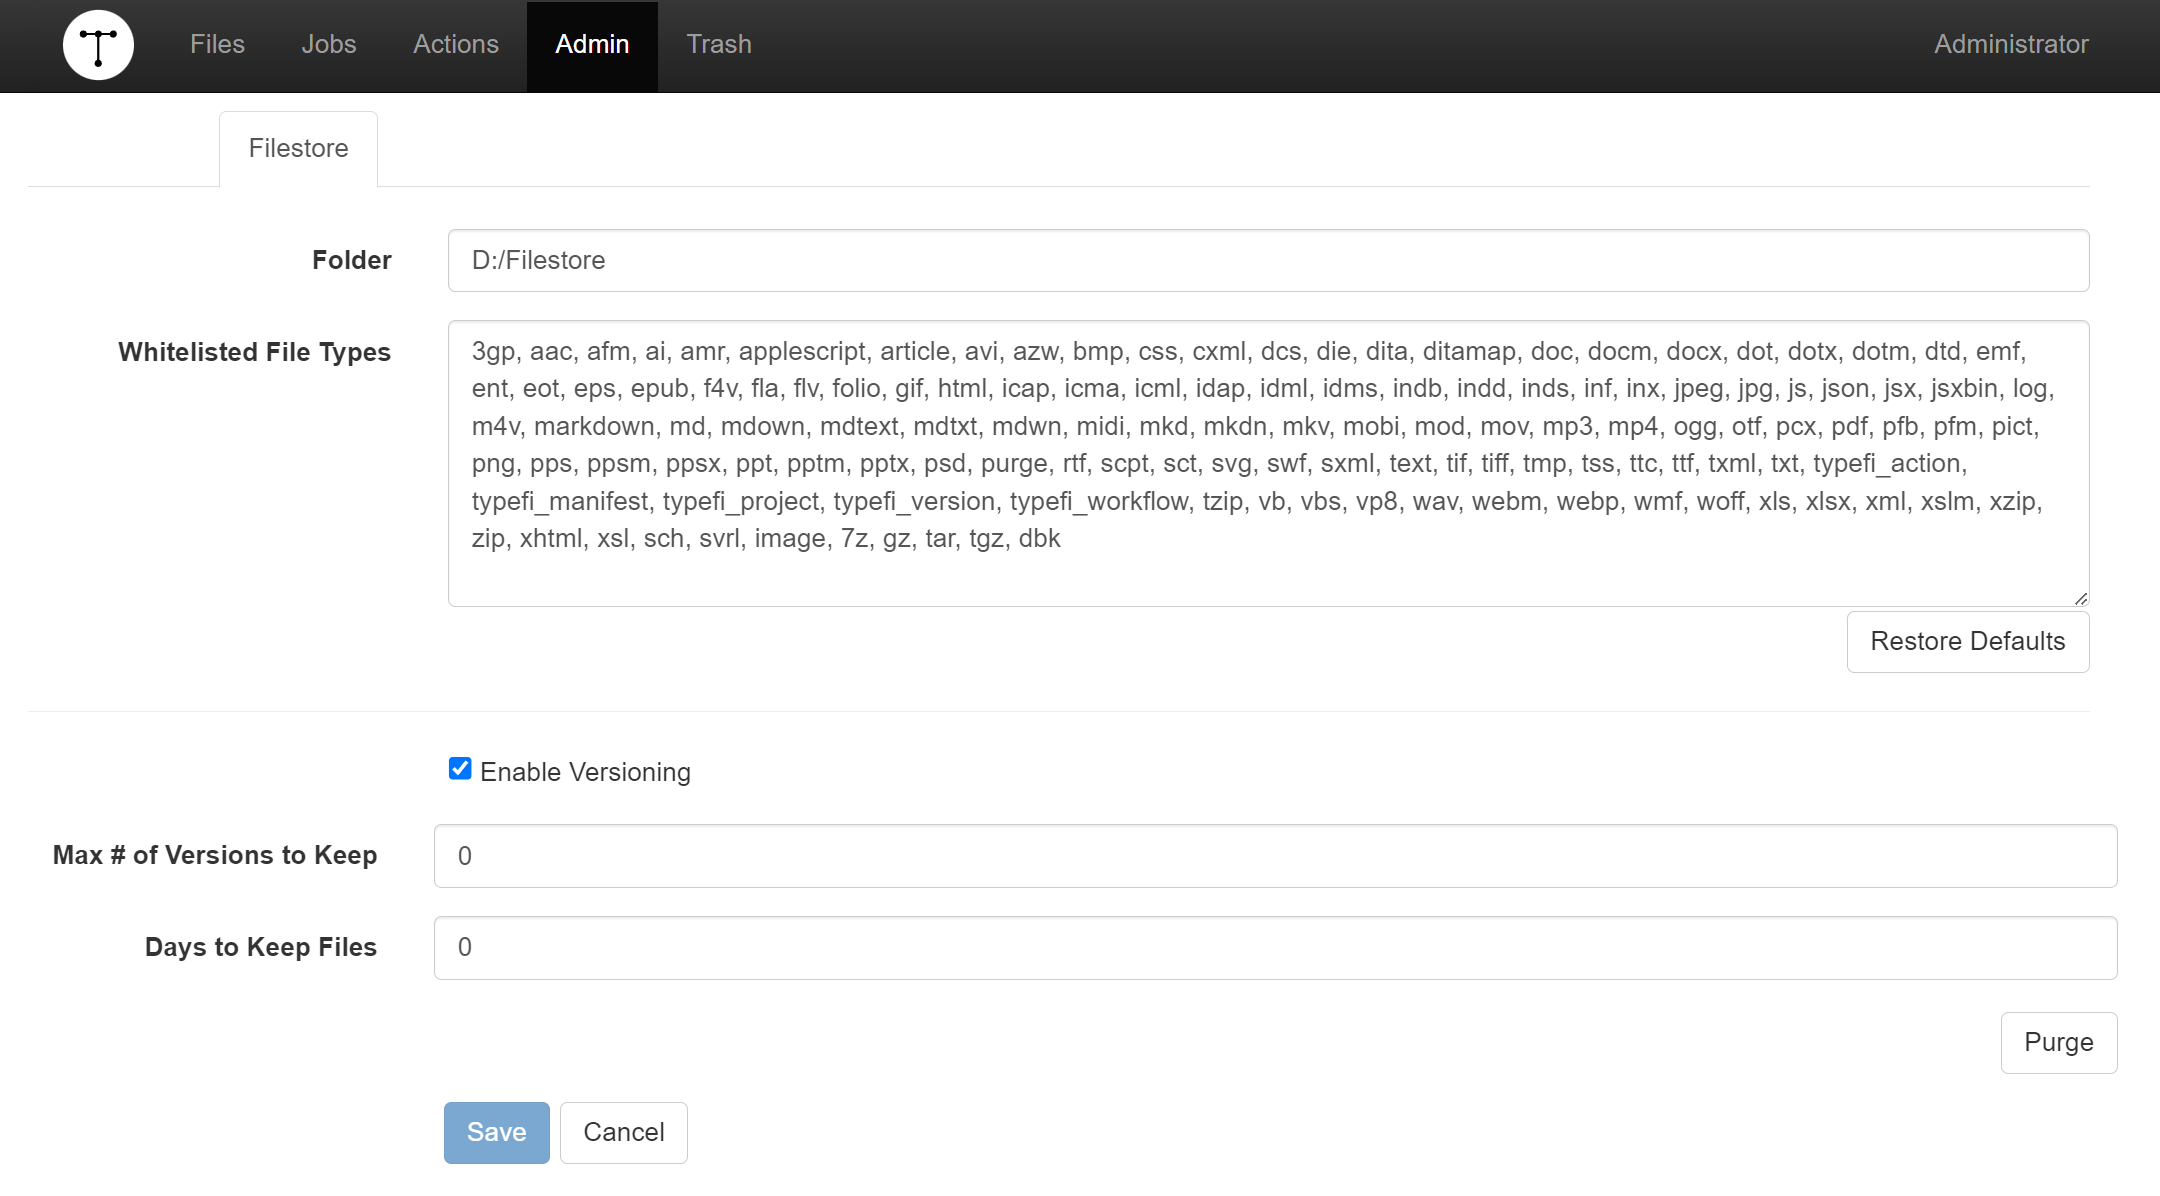Click the textarea resize handle
This screenshot has width=2160, height=1196.
click(2081, 597)
